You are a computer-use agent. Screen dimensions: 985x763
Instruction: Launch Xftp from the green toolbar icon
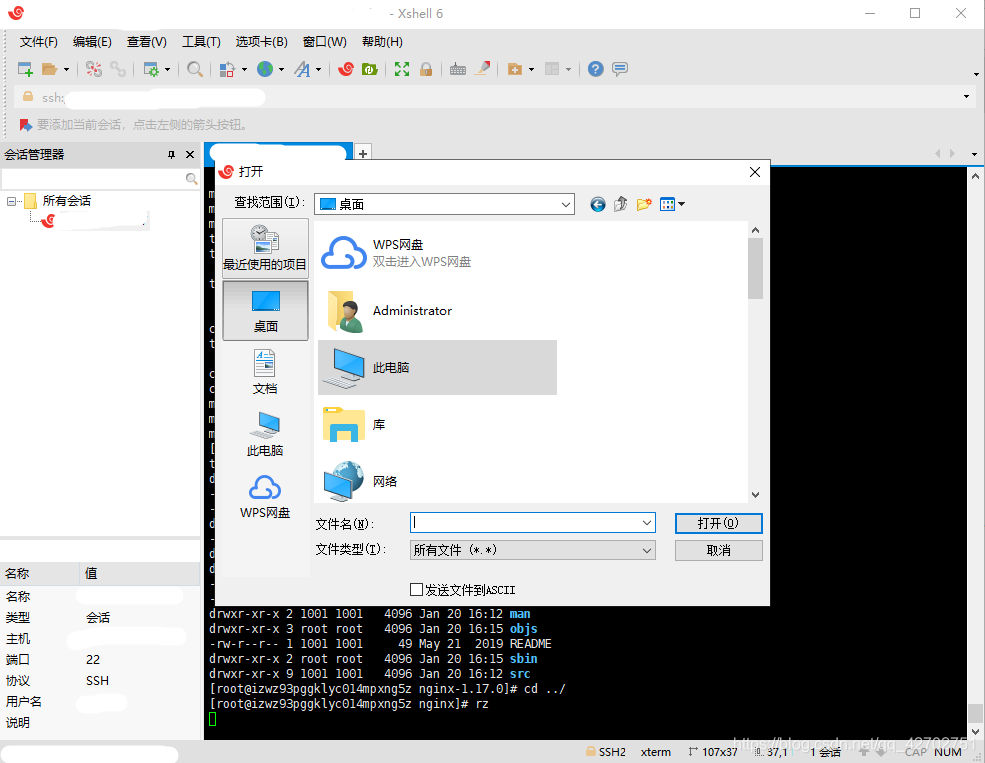tap(370, 69)
